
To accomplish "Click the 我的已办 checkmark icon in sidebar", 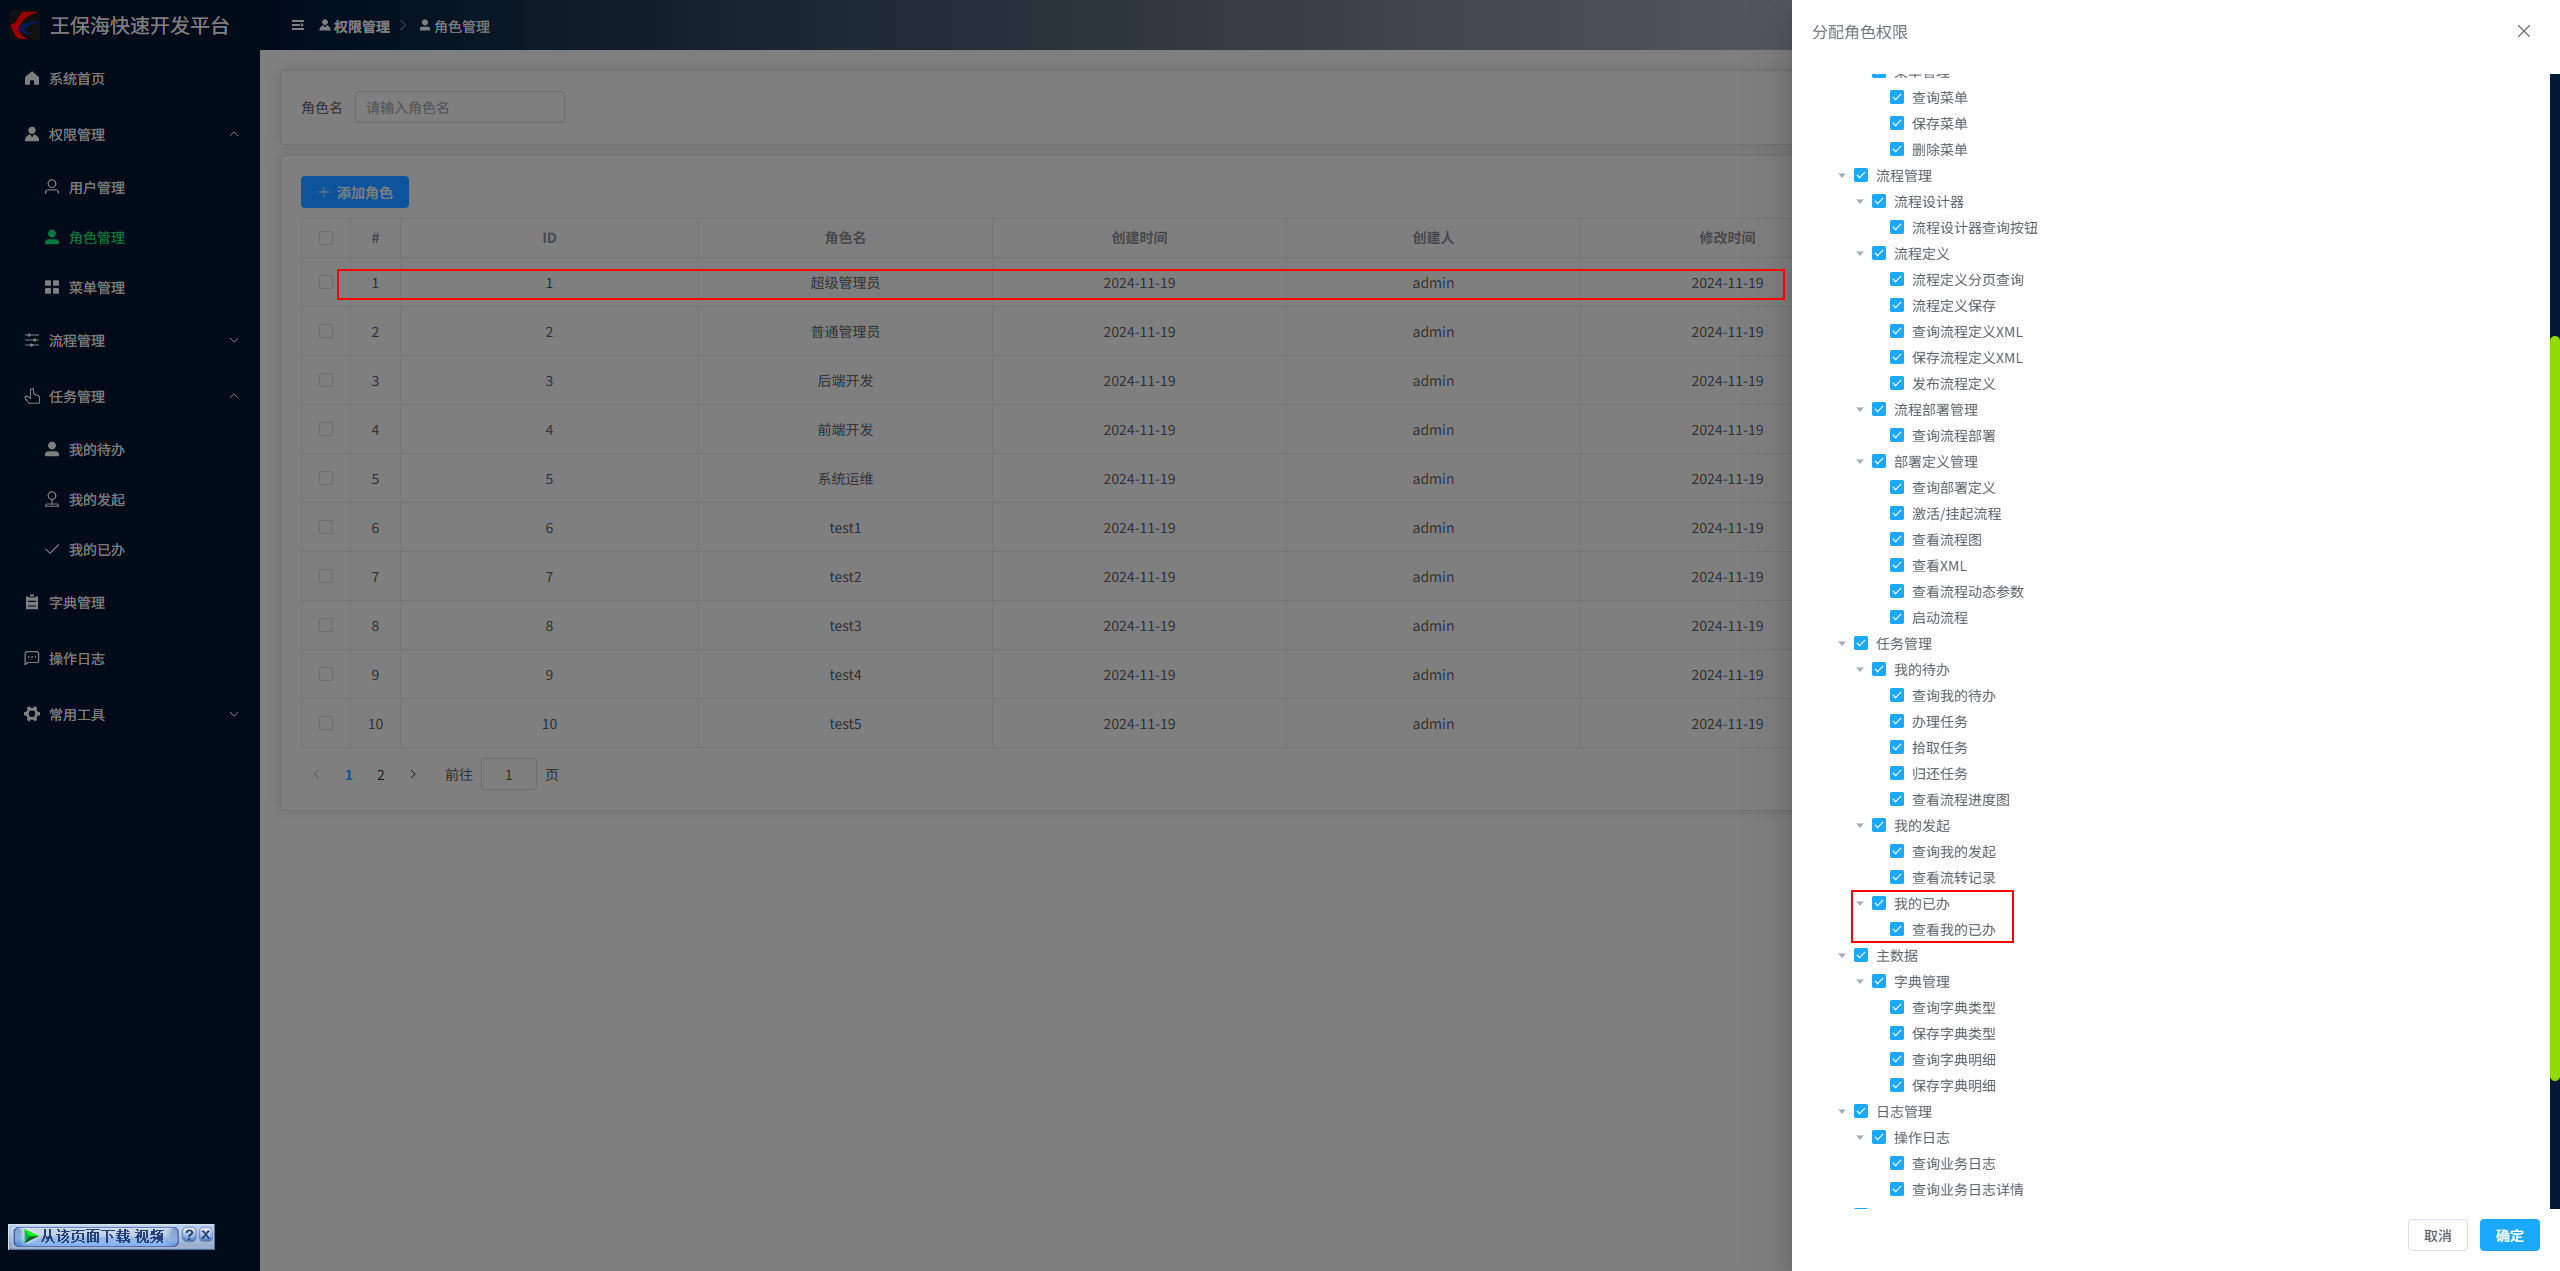I will click(52, 549).
